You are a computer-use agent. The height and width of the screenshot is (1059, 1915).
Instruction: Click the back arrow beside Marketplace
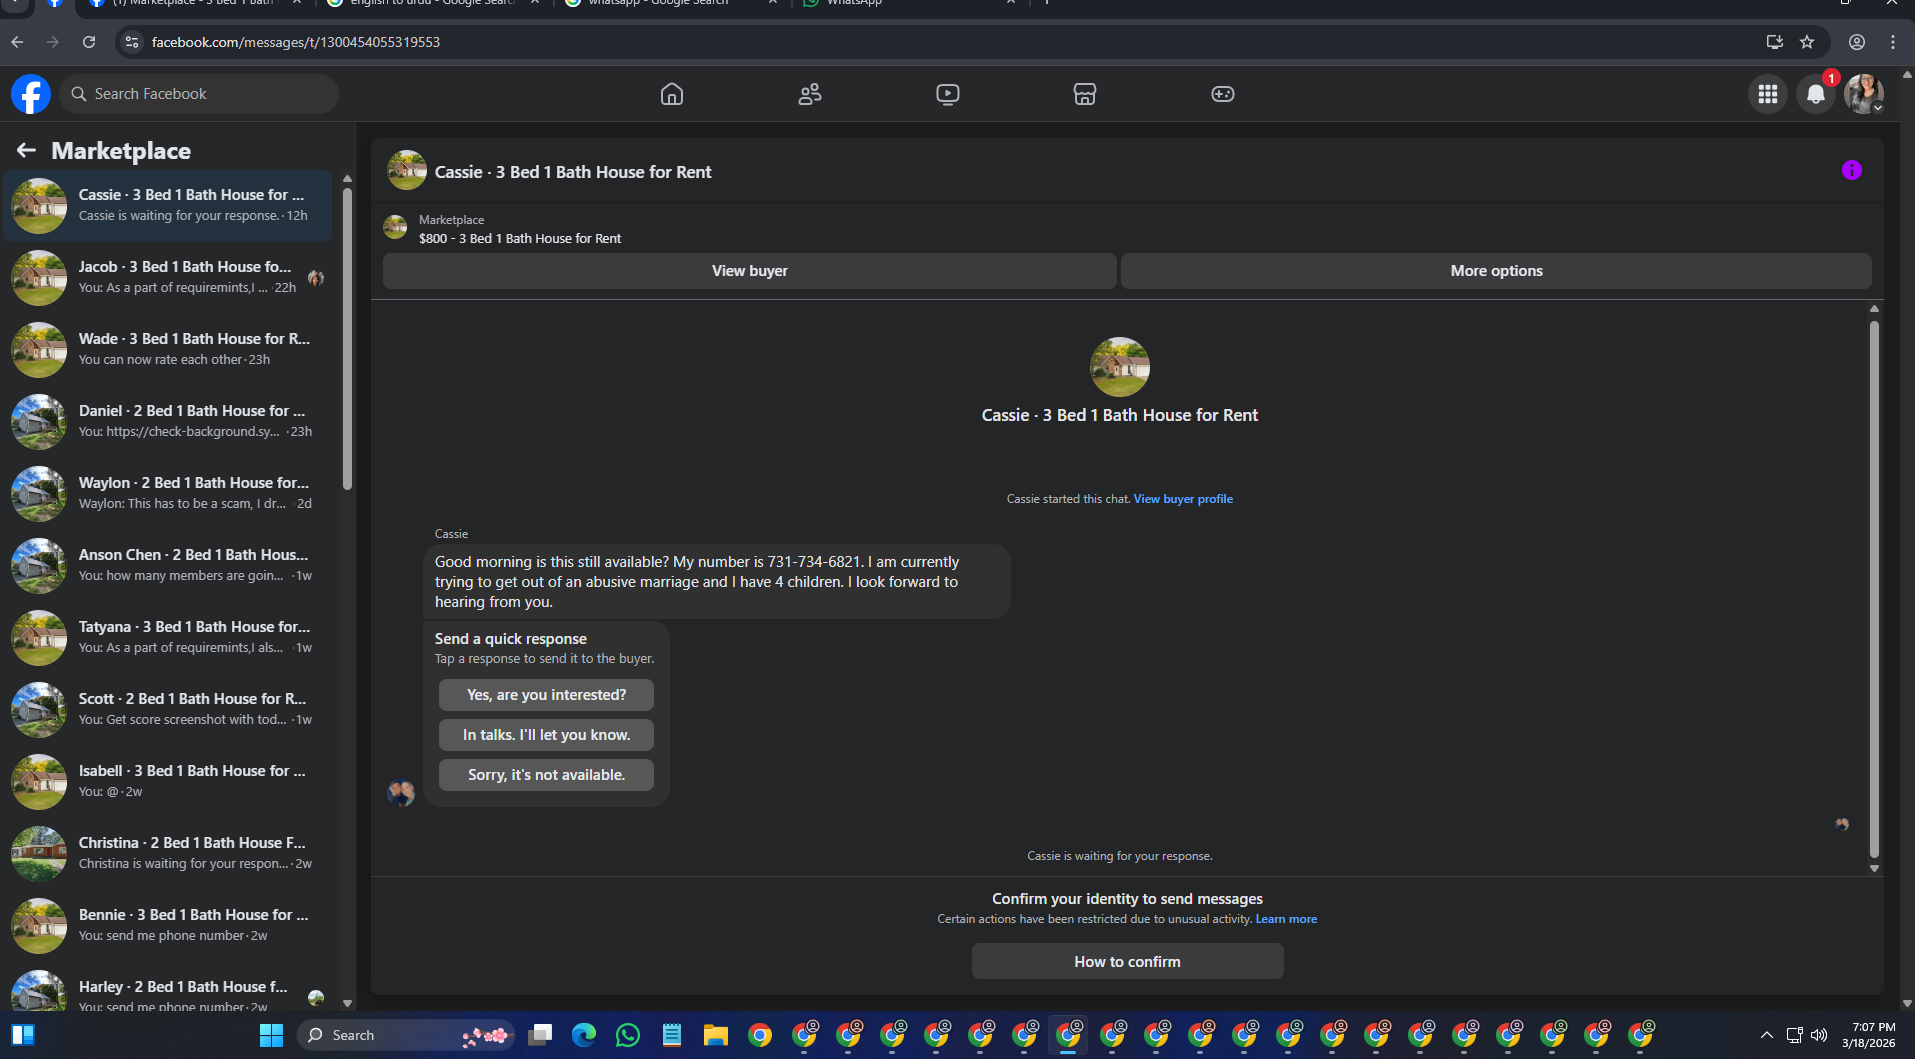click(26, 150)
